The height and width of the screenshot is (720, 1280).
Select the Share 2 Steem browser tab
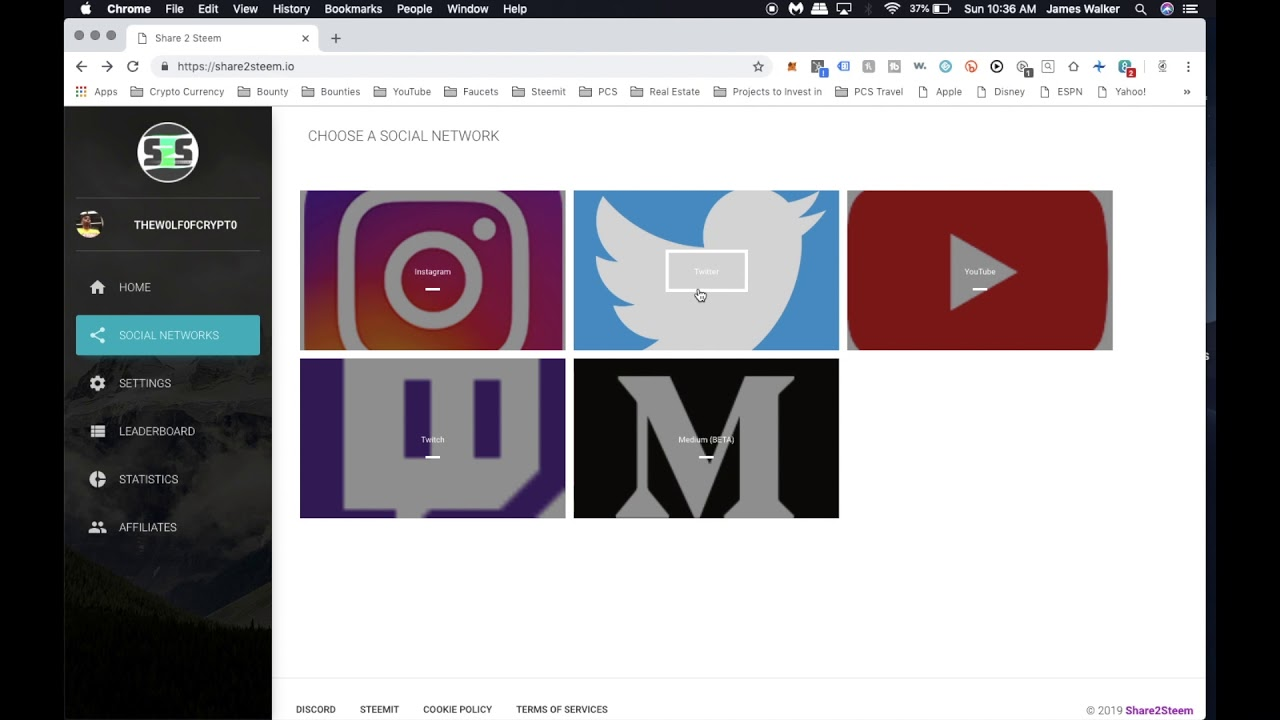pyautogui.click(x=224, y=38)
